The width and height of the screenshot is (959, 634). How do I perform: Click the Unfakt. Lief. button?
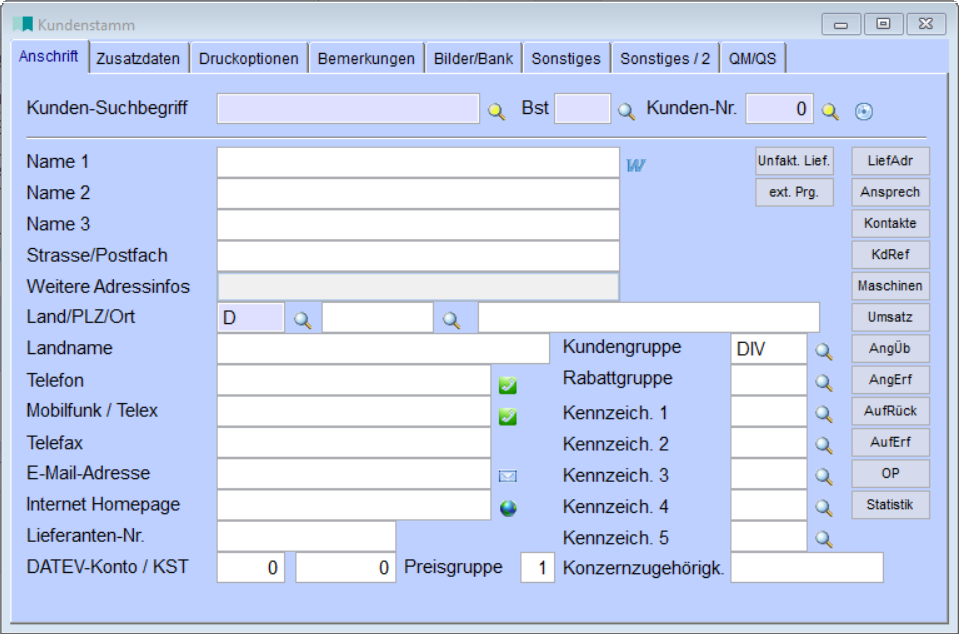pos(794,161)
